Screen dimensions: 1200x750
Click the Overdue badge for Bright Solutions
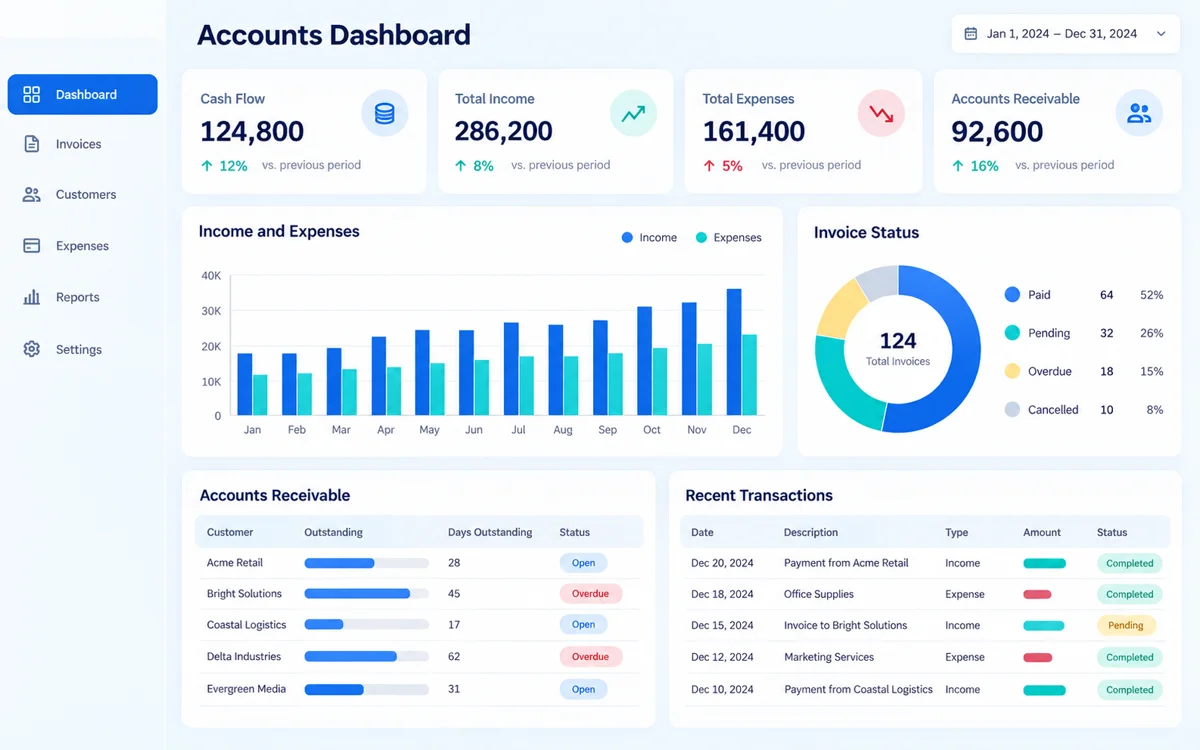point(590,594)
